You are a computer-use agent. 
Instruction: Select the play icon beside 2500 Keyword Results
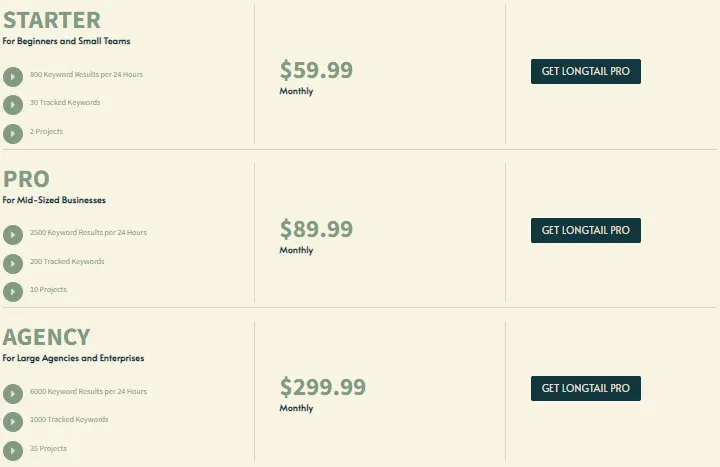click(x=13, y=235)
